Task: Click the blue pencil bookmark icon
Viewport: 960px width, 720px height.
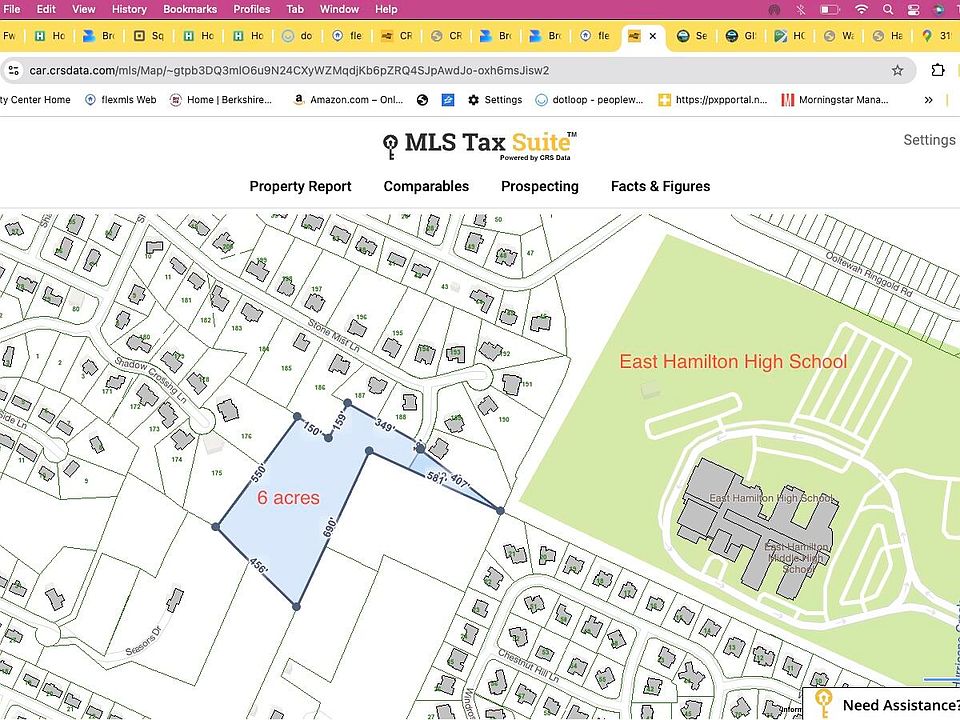Action: tap(448, 100)
